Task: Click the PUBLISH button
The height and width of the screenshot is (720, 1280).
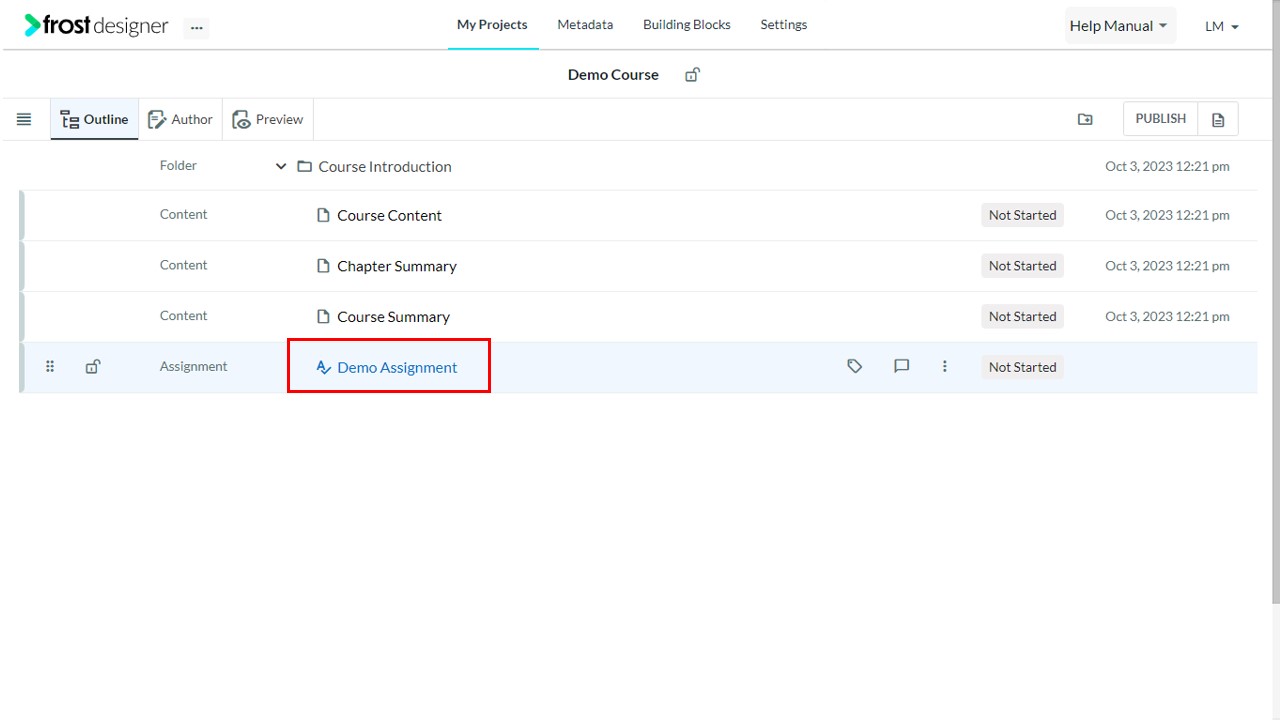Action: (1160, 118)
